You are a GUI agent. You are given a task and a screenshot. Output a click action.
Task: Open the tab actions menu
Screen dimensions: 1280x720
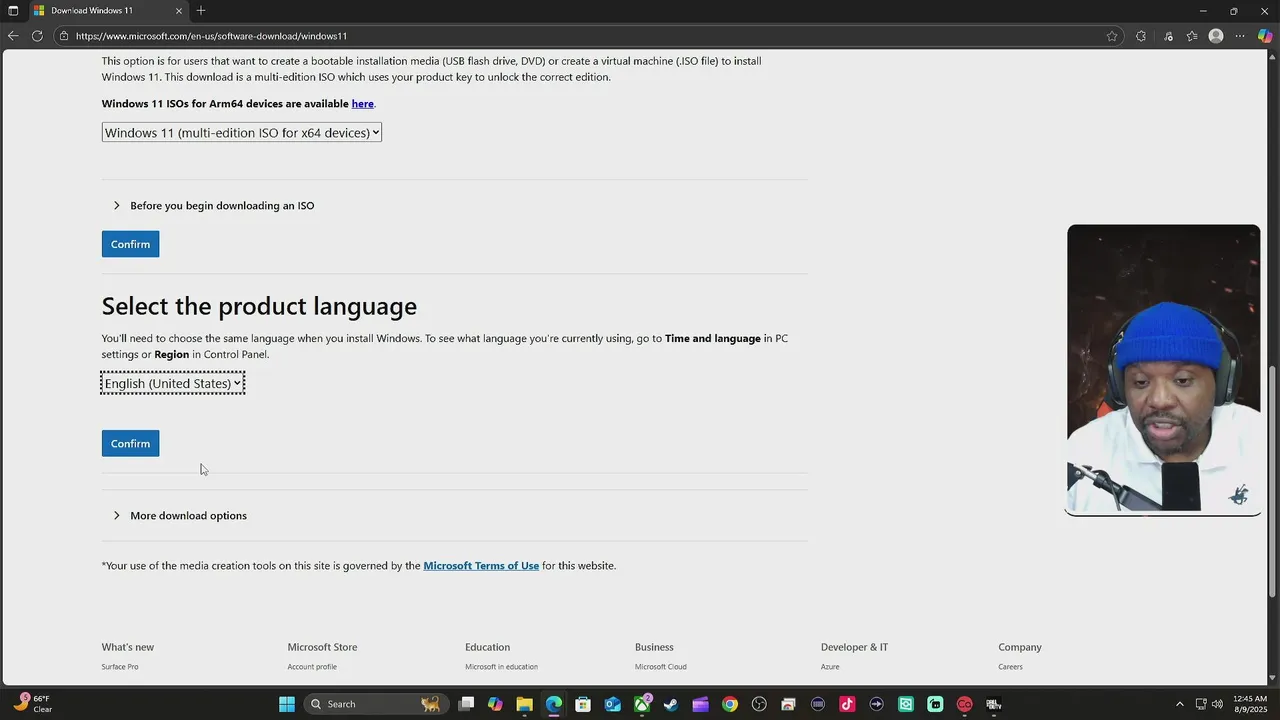pyautogui.click(x=13, y=10)
